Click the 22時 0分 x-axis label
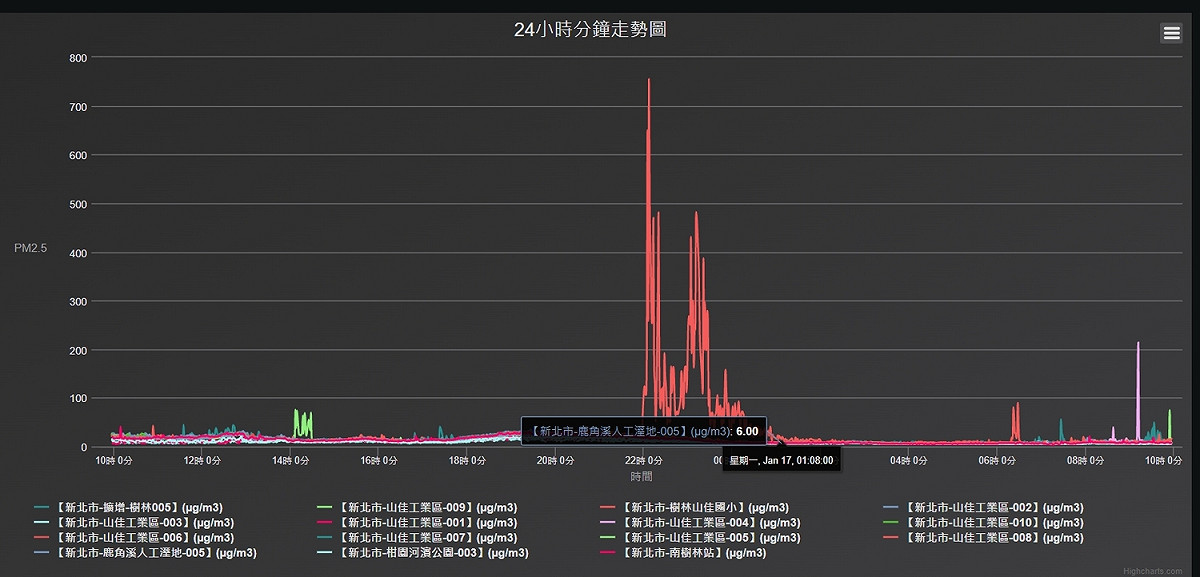 tap(643, 460)
